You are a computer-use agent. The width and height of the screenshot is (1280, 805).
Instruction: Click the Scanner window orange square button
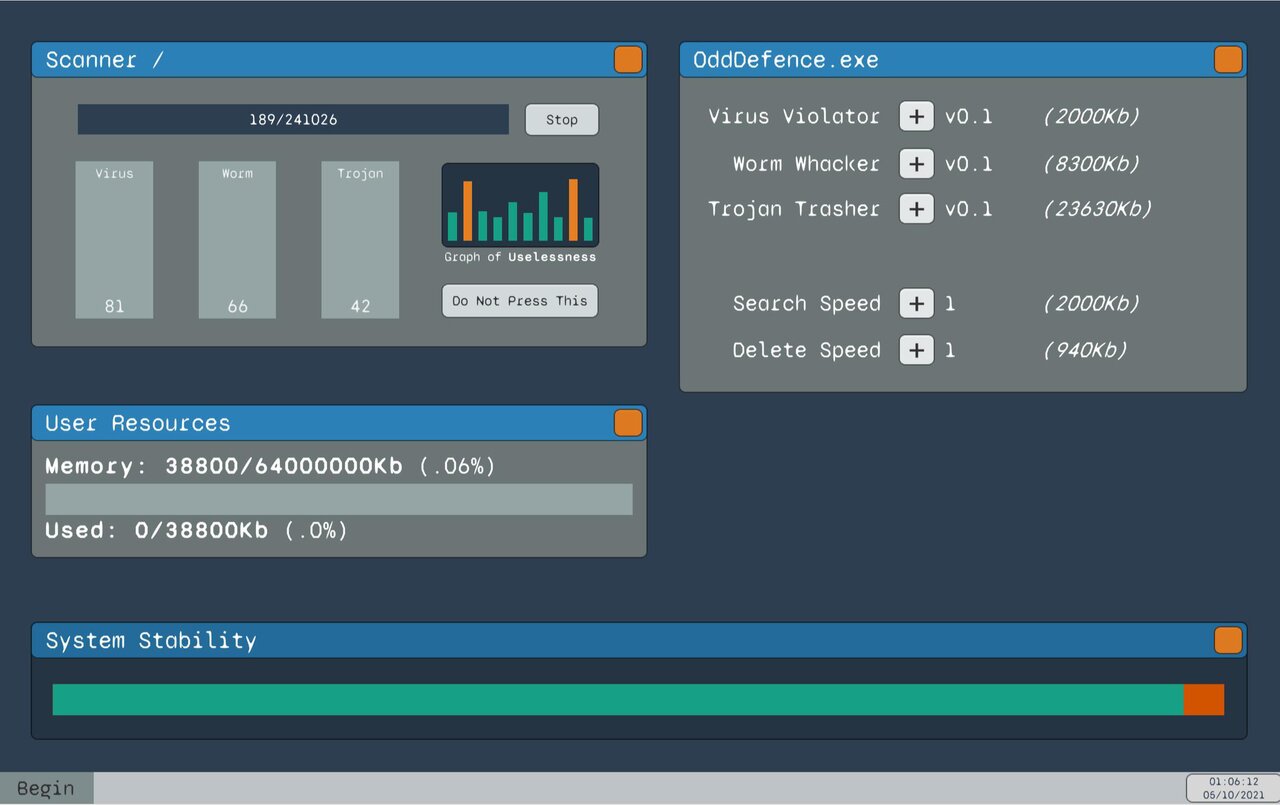coord(628,60)
